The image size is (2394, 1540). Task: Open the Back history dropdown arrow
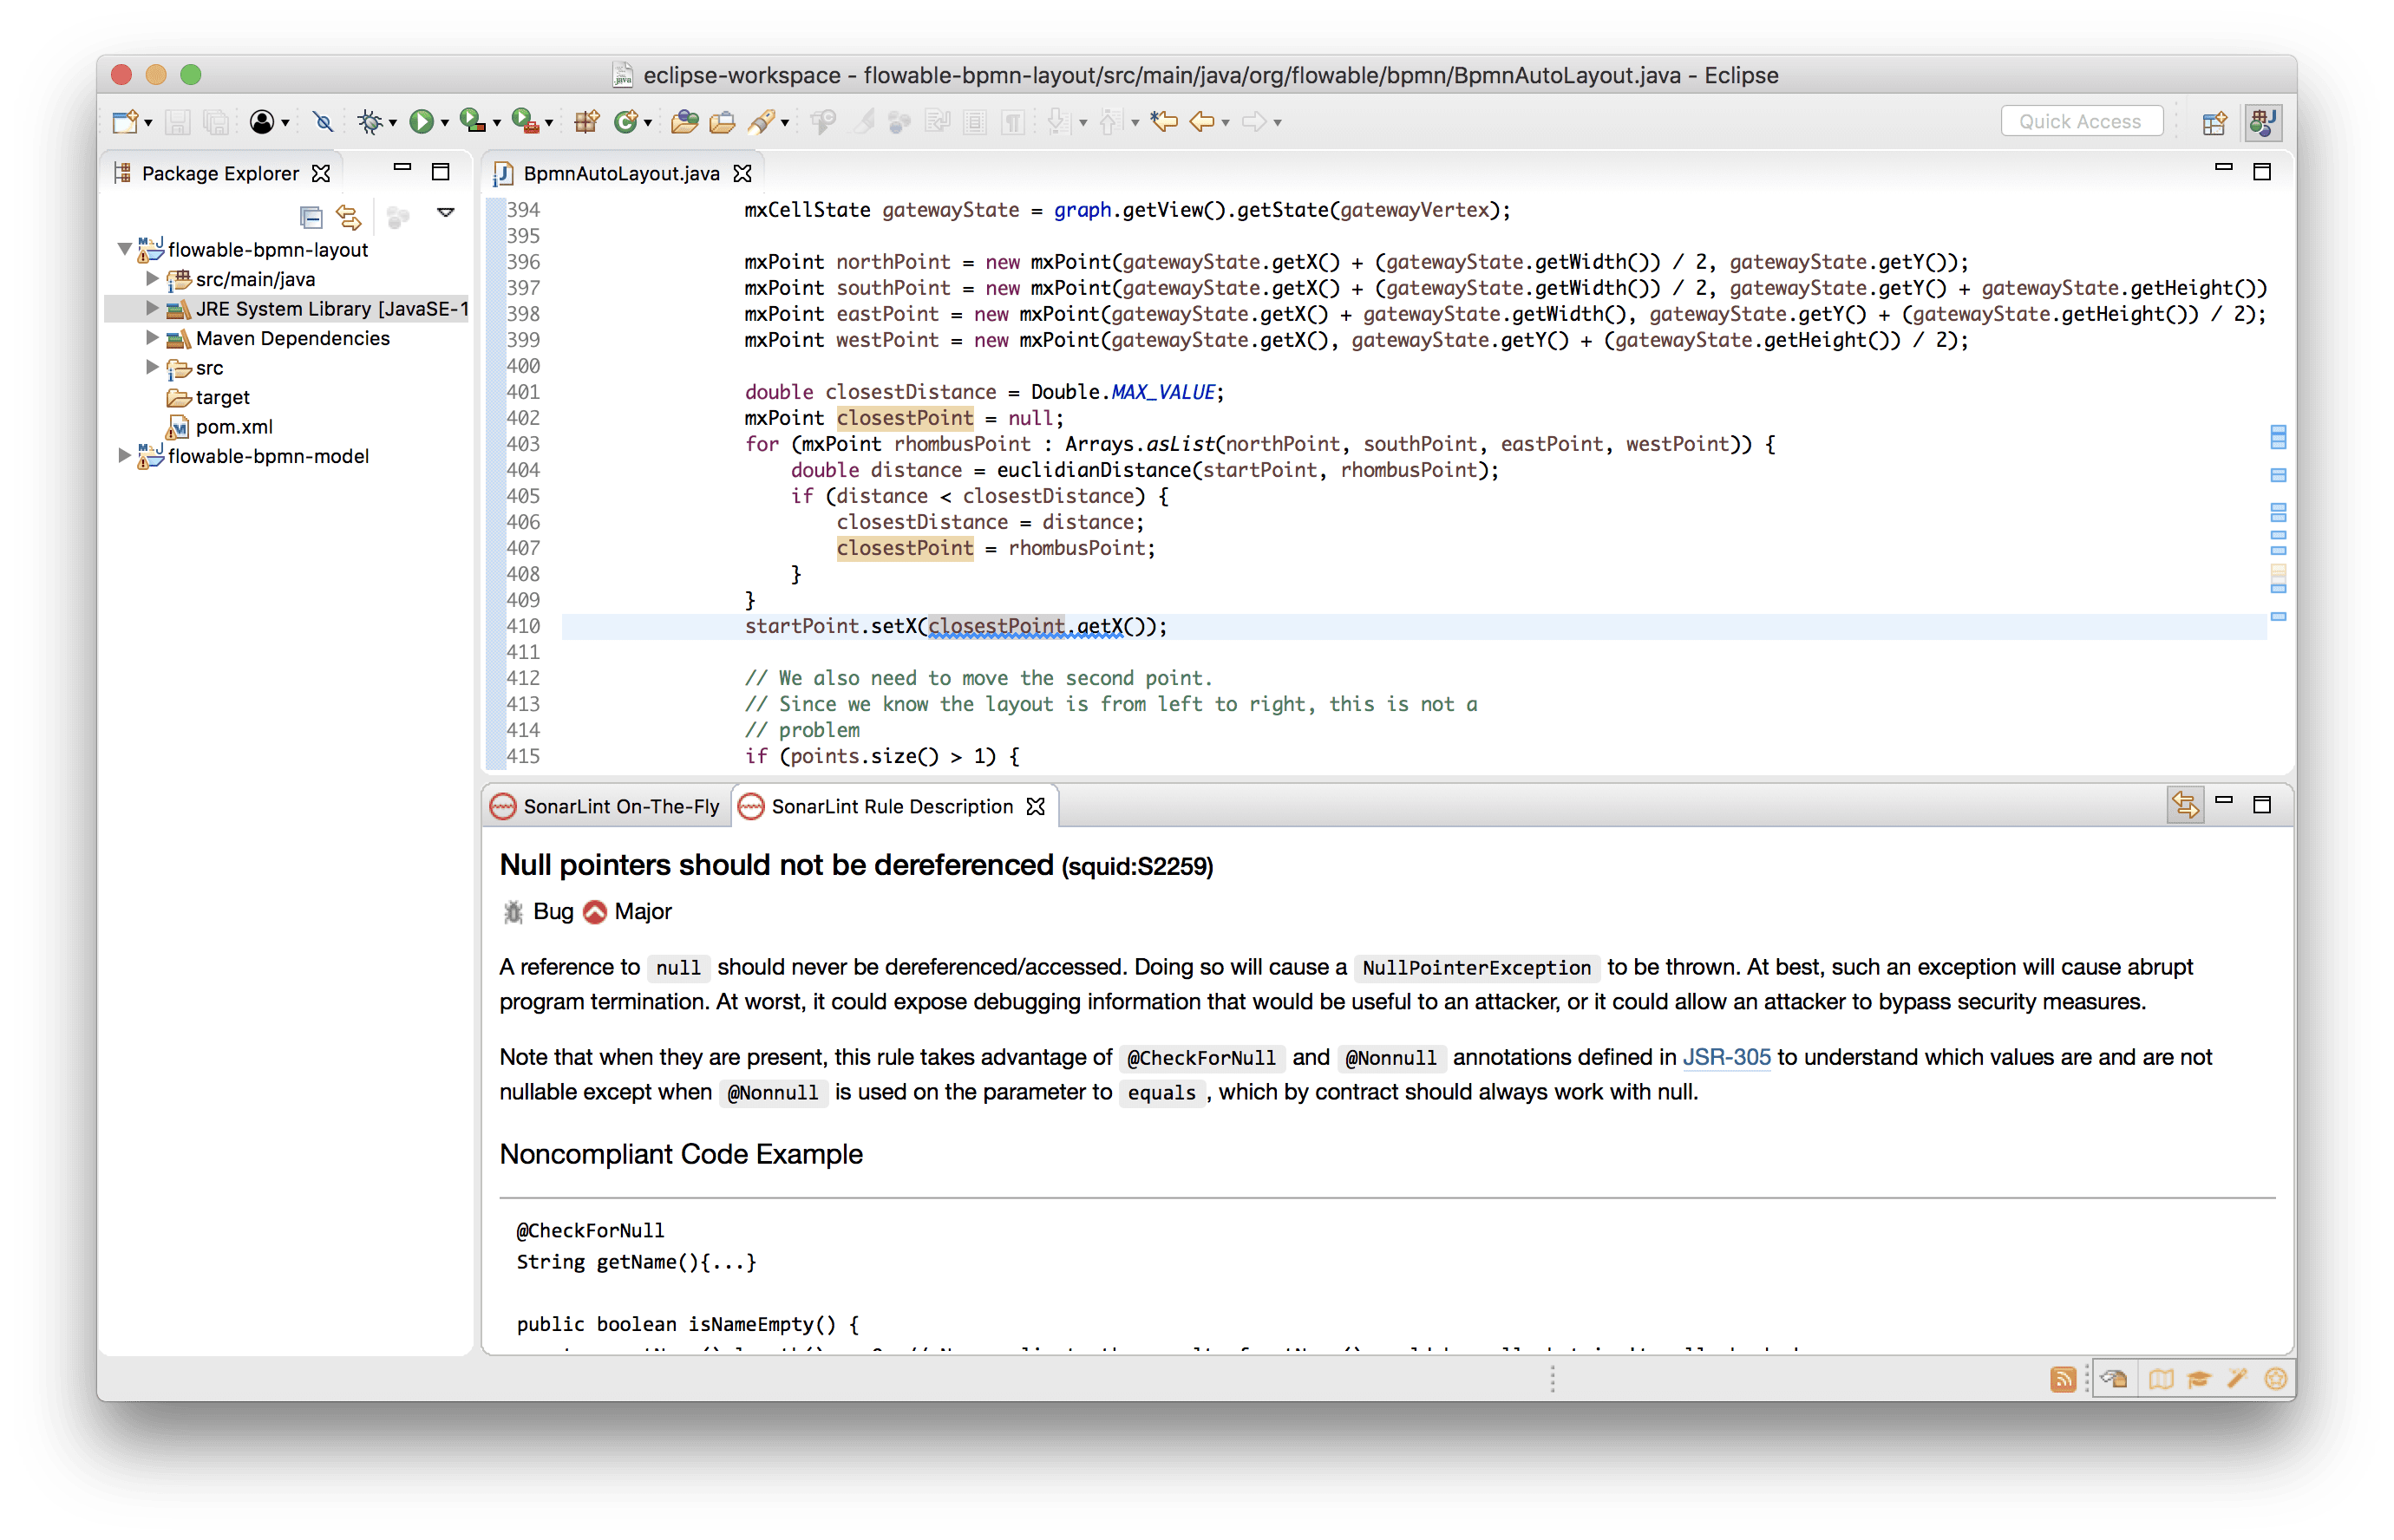(1226, 123)
